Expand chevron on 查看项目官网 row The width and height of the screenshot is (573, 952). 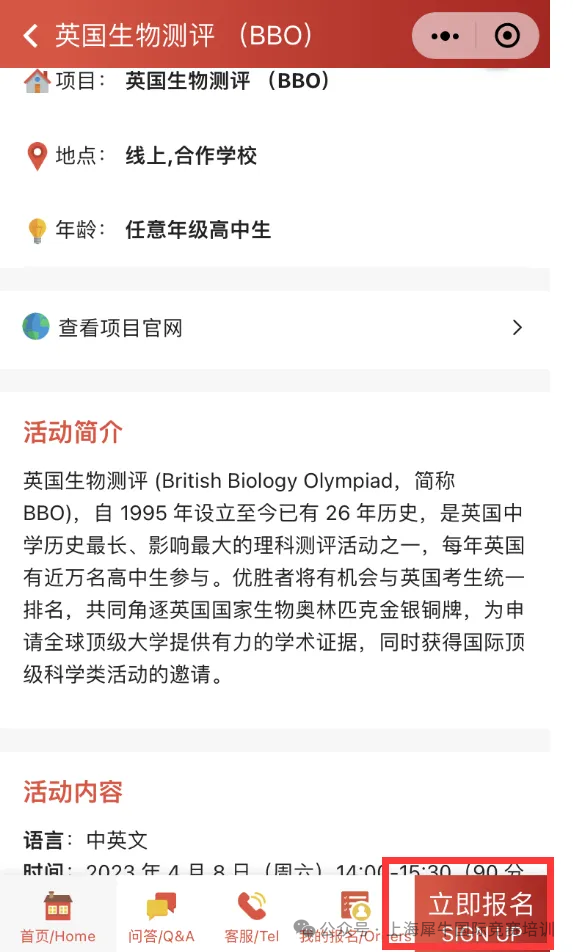[517, 328]
